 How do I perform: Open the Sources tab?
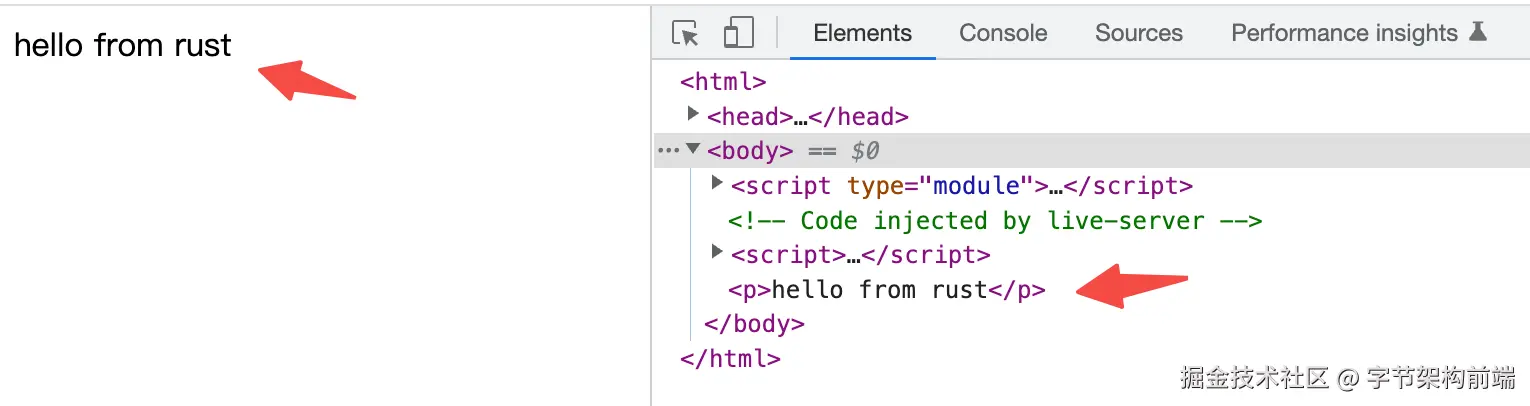click(x=1138, y=33)
